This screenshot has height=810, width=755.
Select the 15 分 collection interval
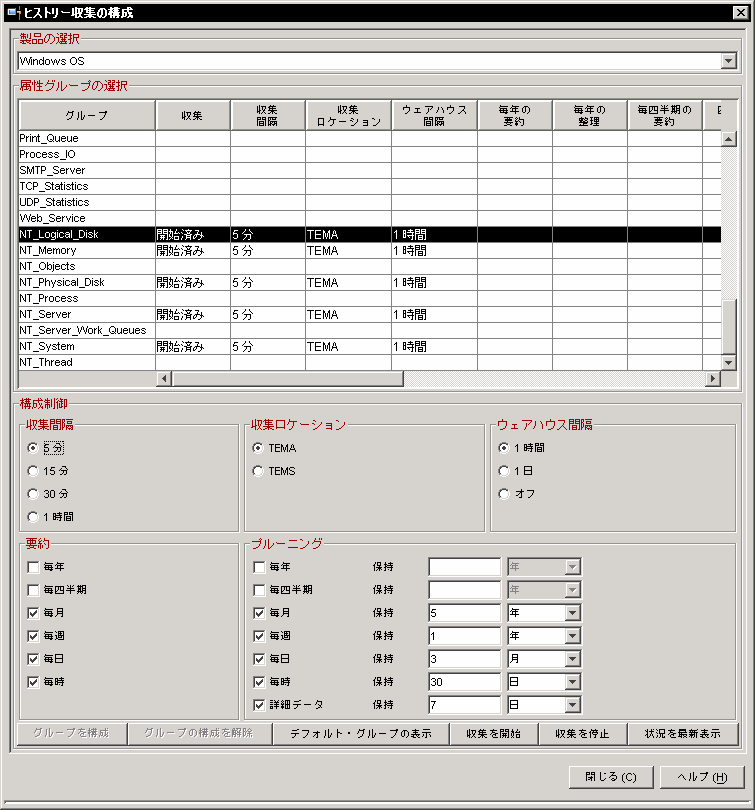click(33, 471)
